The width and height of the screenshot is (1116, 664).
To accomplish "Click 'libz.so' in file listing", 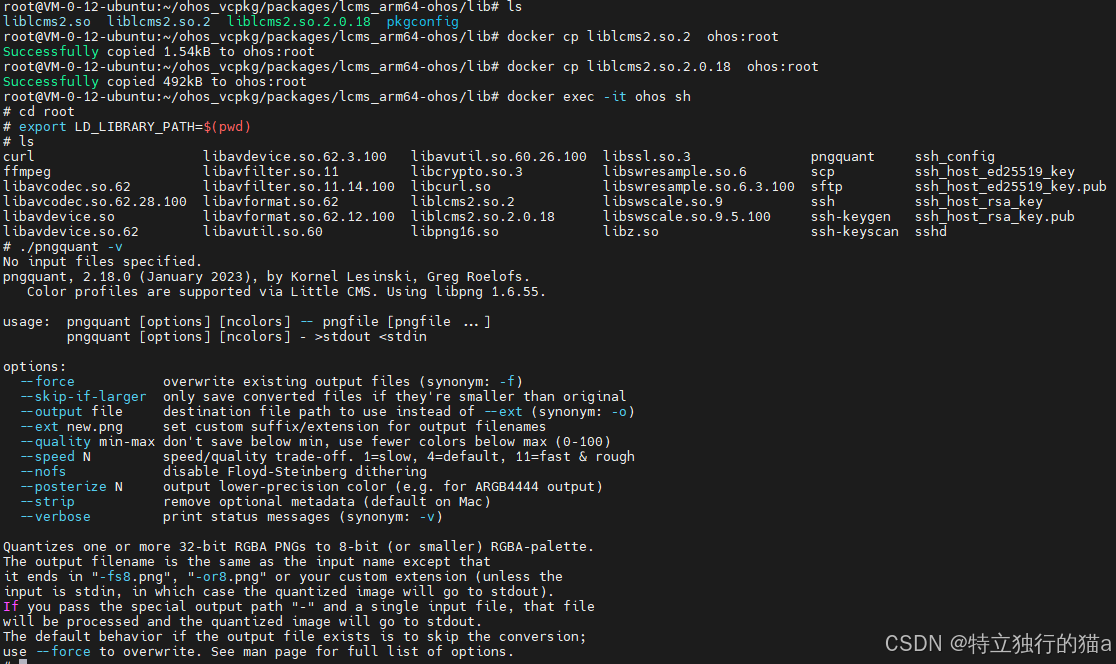I will 631,231.
